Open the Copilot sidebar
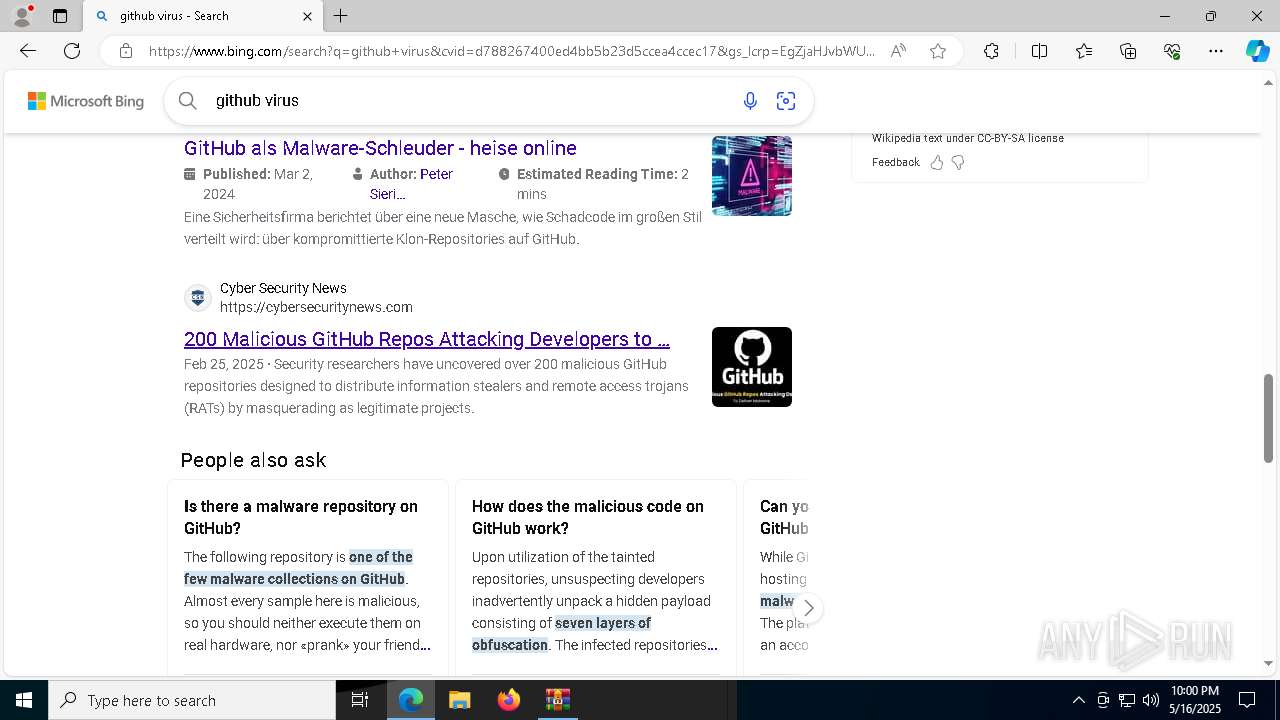 coord(1257,51)
